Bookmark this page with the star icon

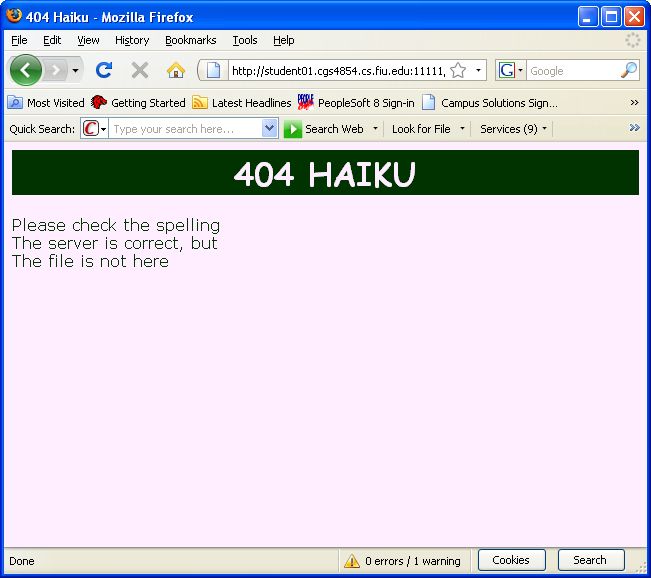[458, 70]
